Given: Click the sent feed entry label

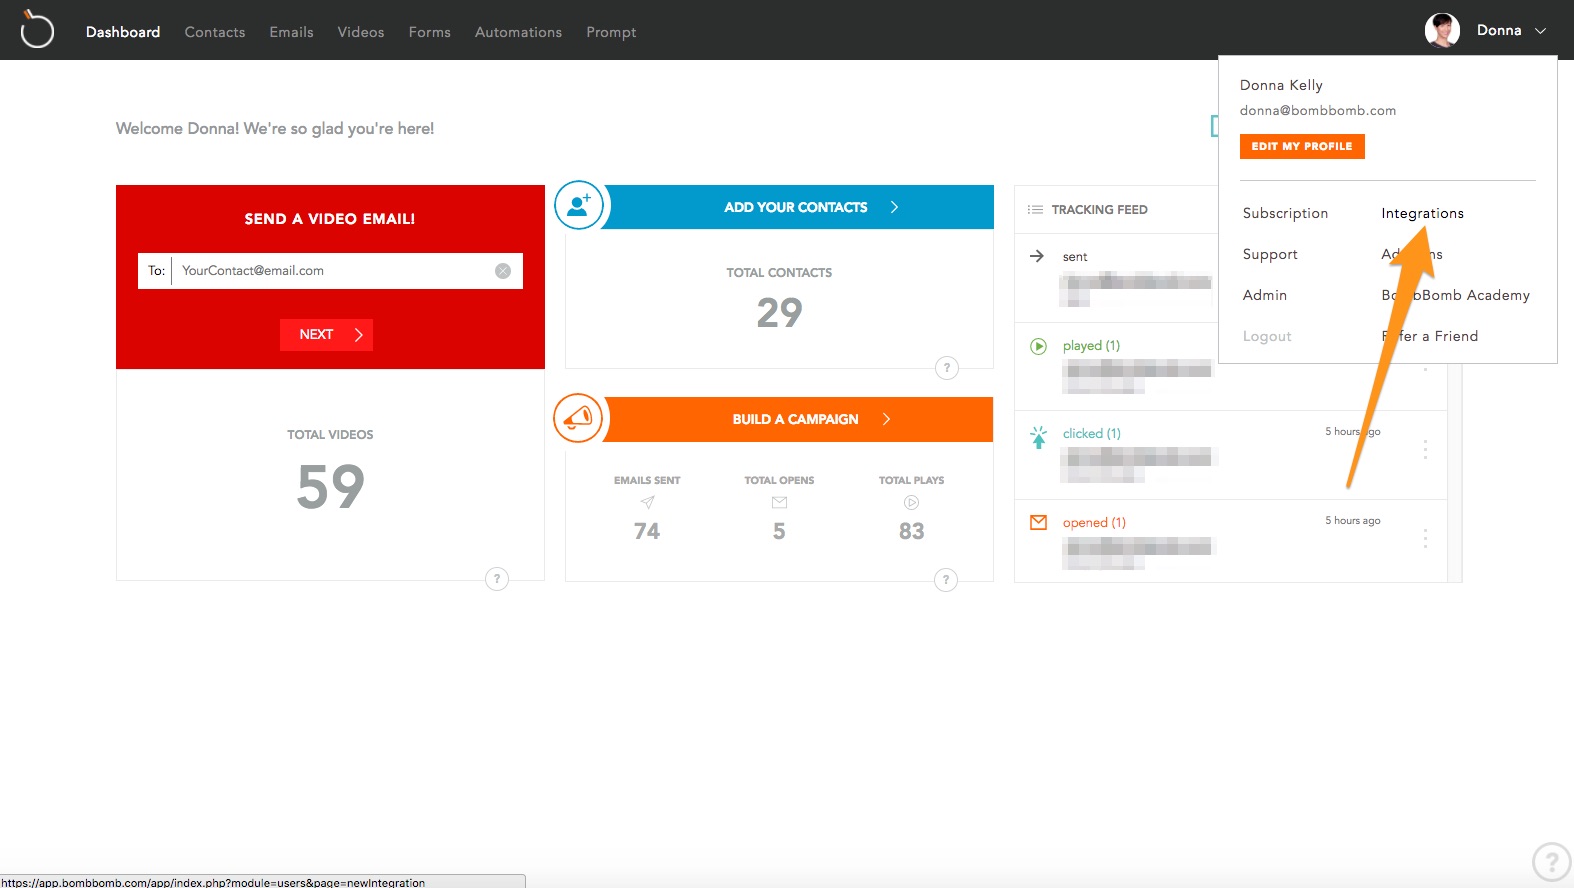Looking at the screenshot, I should pyautogui.click(x=1075, y=257).
